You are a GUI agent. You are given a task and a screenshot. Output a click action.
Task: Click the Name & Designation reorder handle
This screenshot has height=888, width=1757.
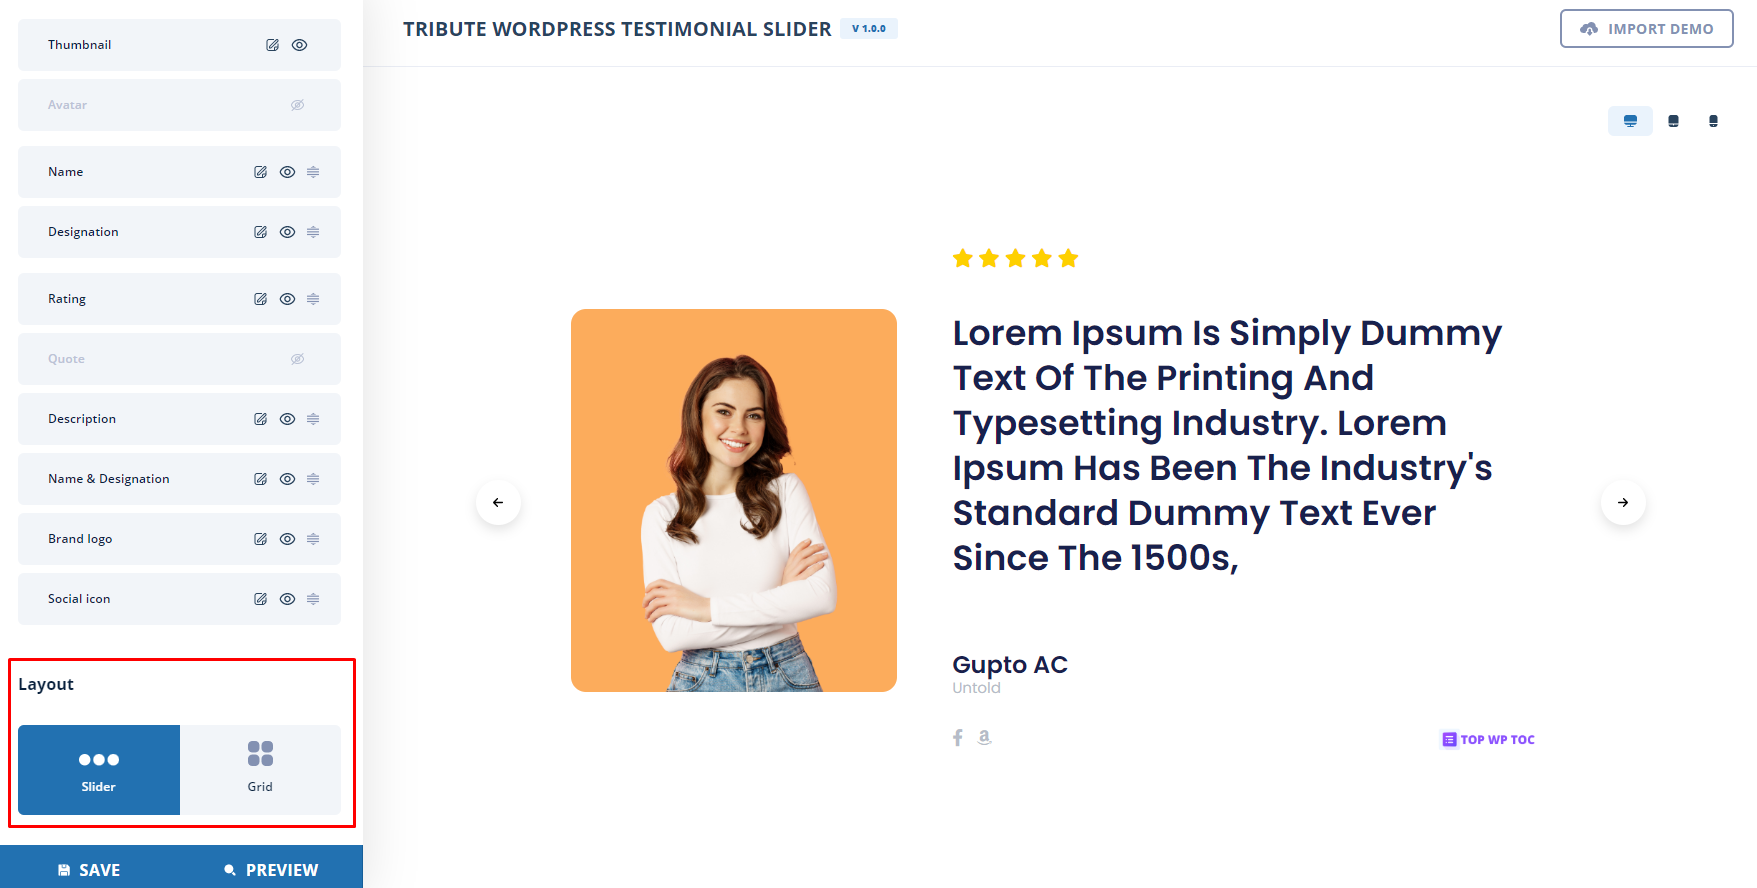click(313, 479)
